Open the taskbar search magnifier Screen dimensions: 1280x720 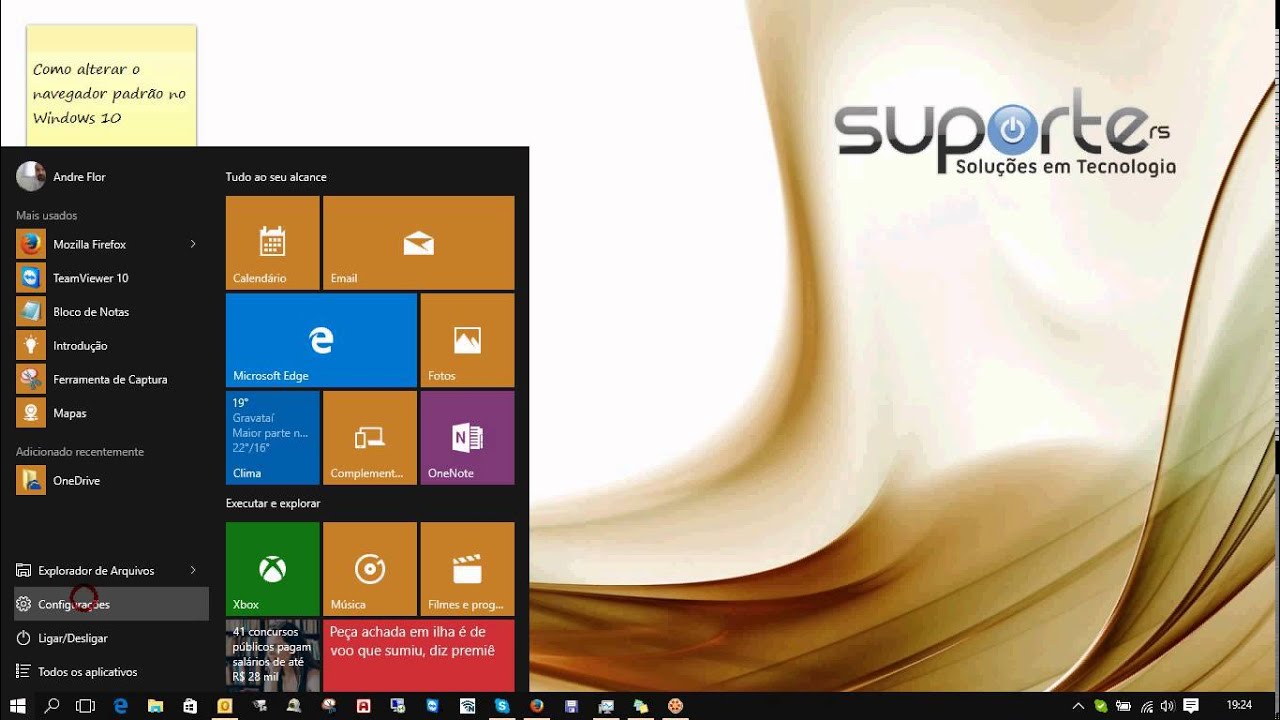click(x=52, y=705)
